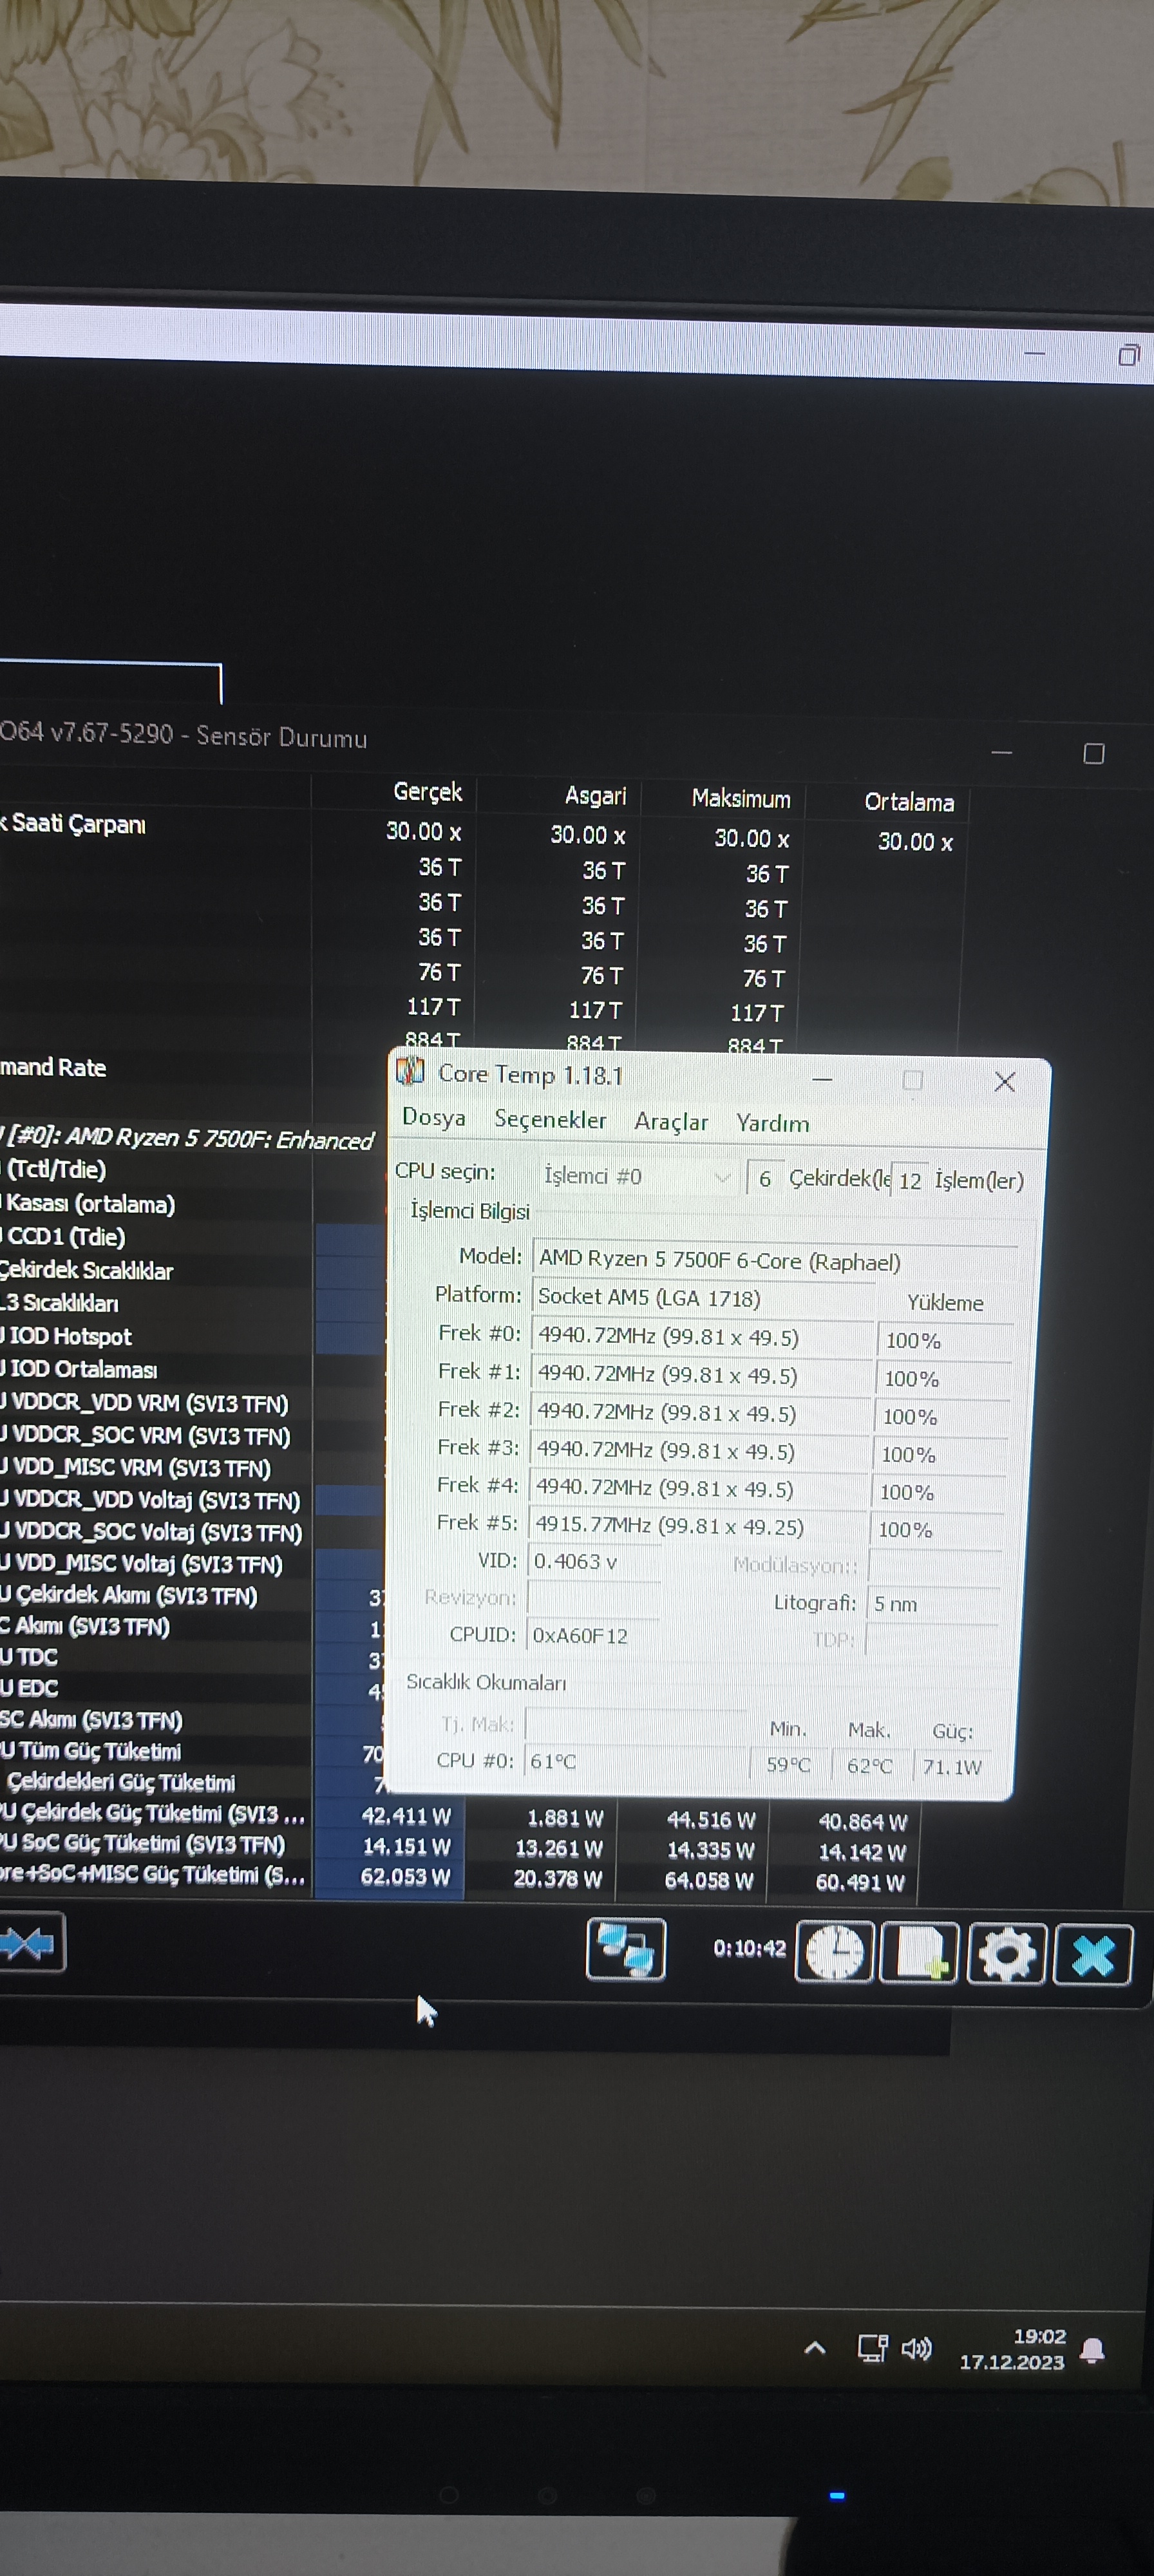Image resolution: width=1154 pixels, height=2576 pixels.
Task: Maximize the HWiNFO Sensör Durumu window
Action: tap(1094, 754)
